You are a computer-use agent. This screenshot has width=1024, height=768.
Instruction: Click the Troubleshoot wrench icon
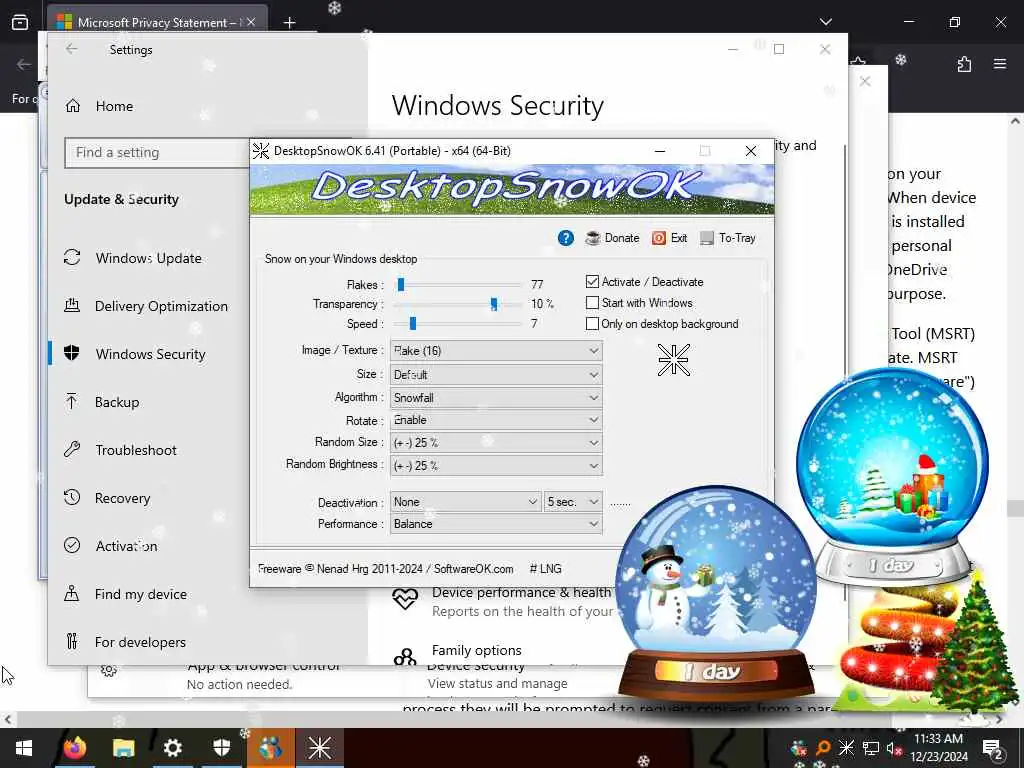click(72, 449)
